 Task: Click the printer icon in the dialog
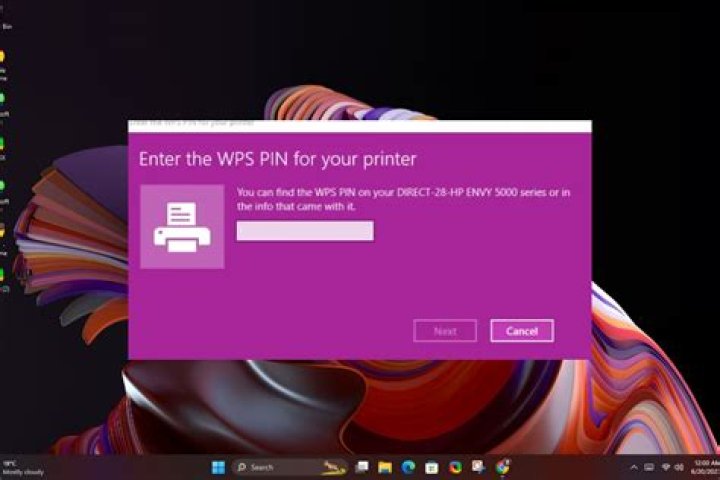pyautogui.click(x=182, y=226)
